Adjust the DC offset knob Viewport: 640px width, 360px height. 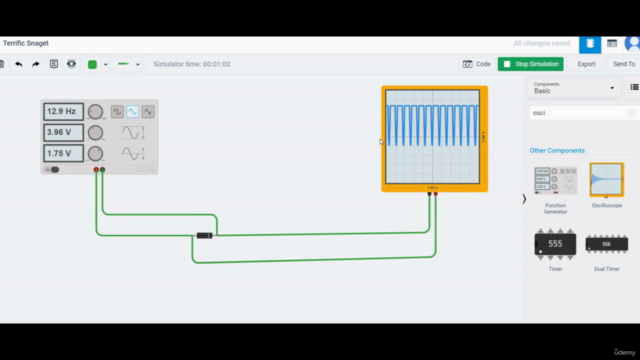[x=96, y=154]
